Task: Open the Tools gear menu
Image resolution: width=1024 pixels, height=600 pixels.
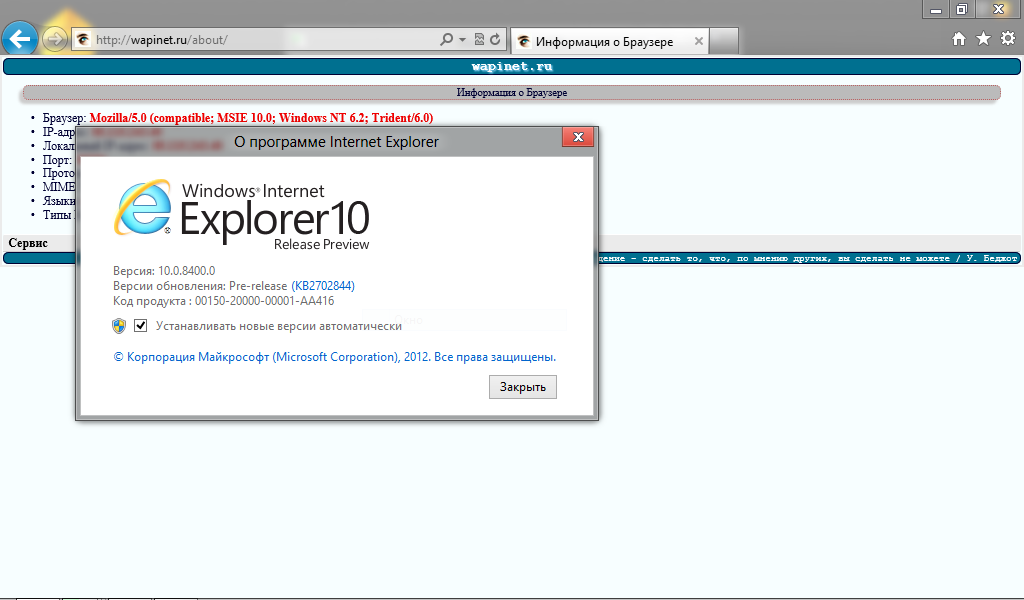Action: click(x=1008, y=39)
